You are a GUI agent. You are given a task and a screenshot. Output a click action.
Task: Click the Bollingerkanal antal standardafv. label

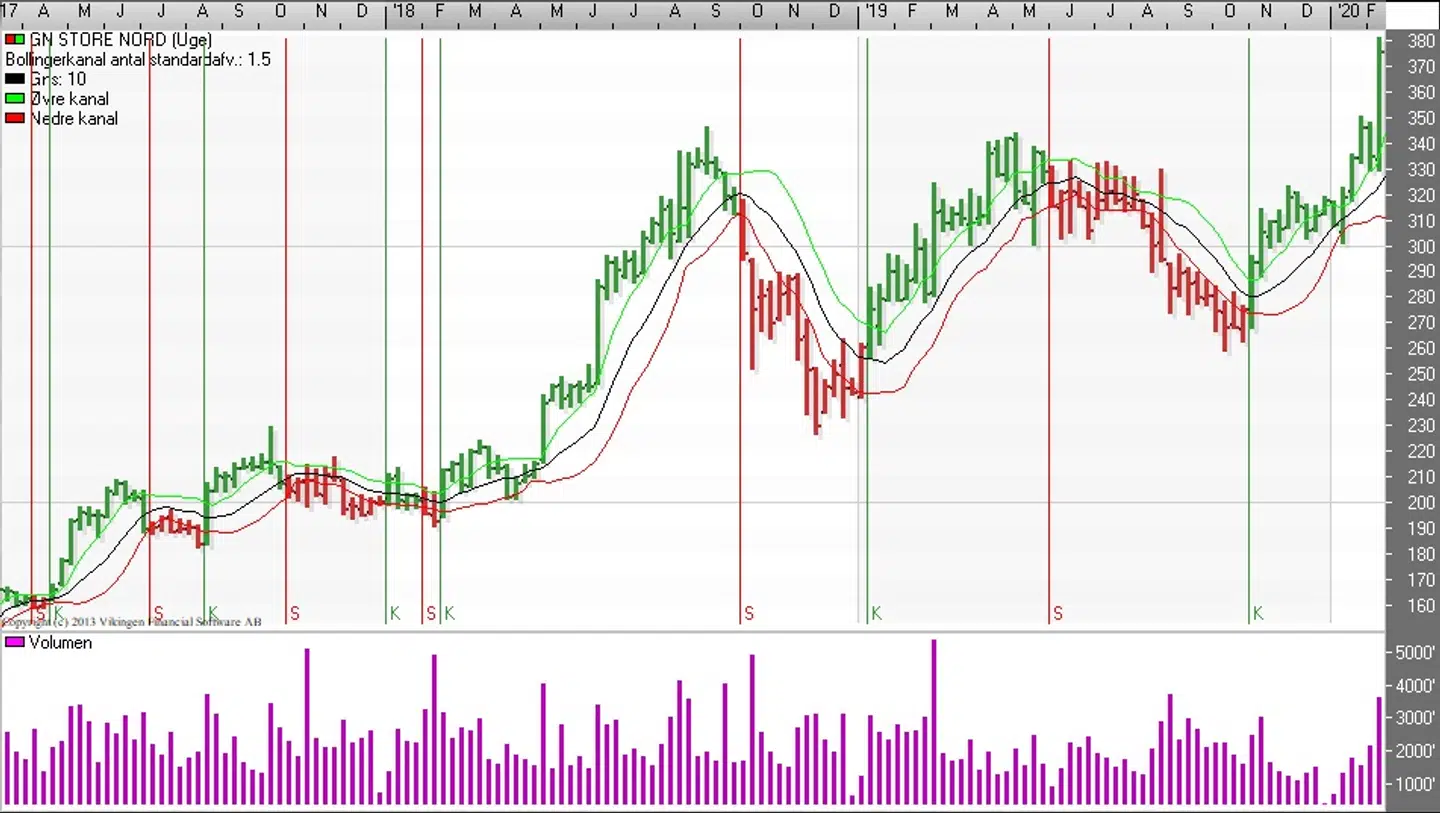[x=137, y=60]
